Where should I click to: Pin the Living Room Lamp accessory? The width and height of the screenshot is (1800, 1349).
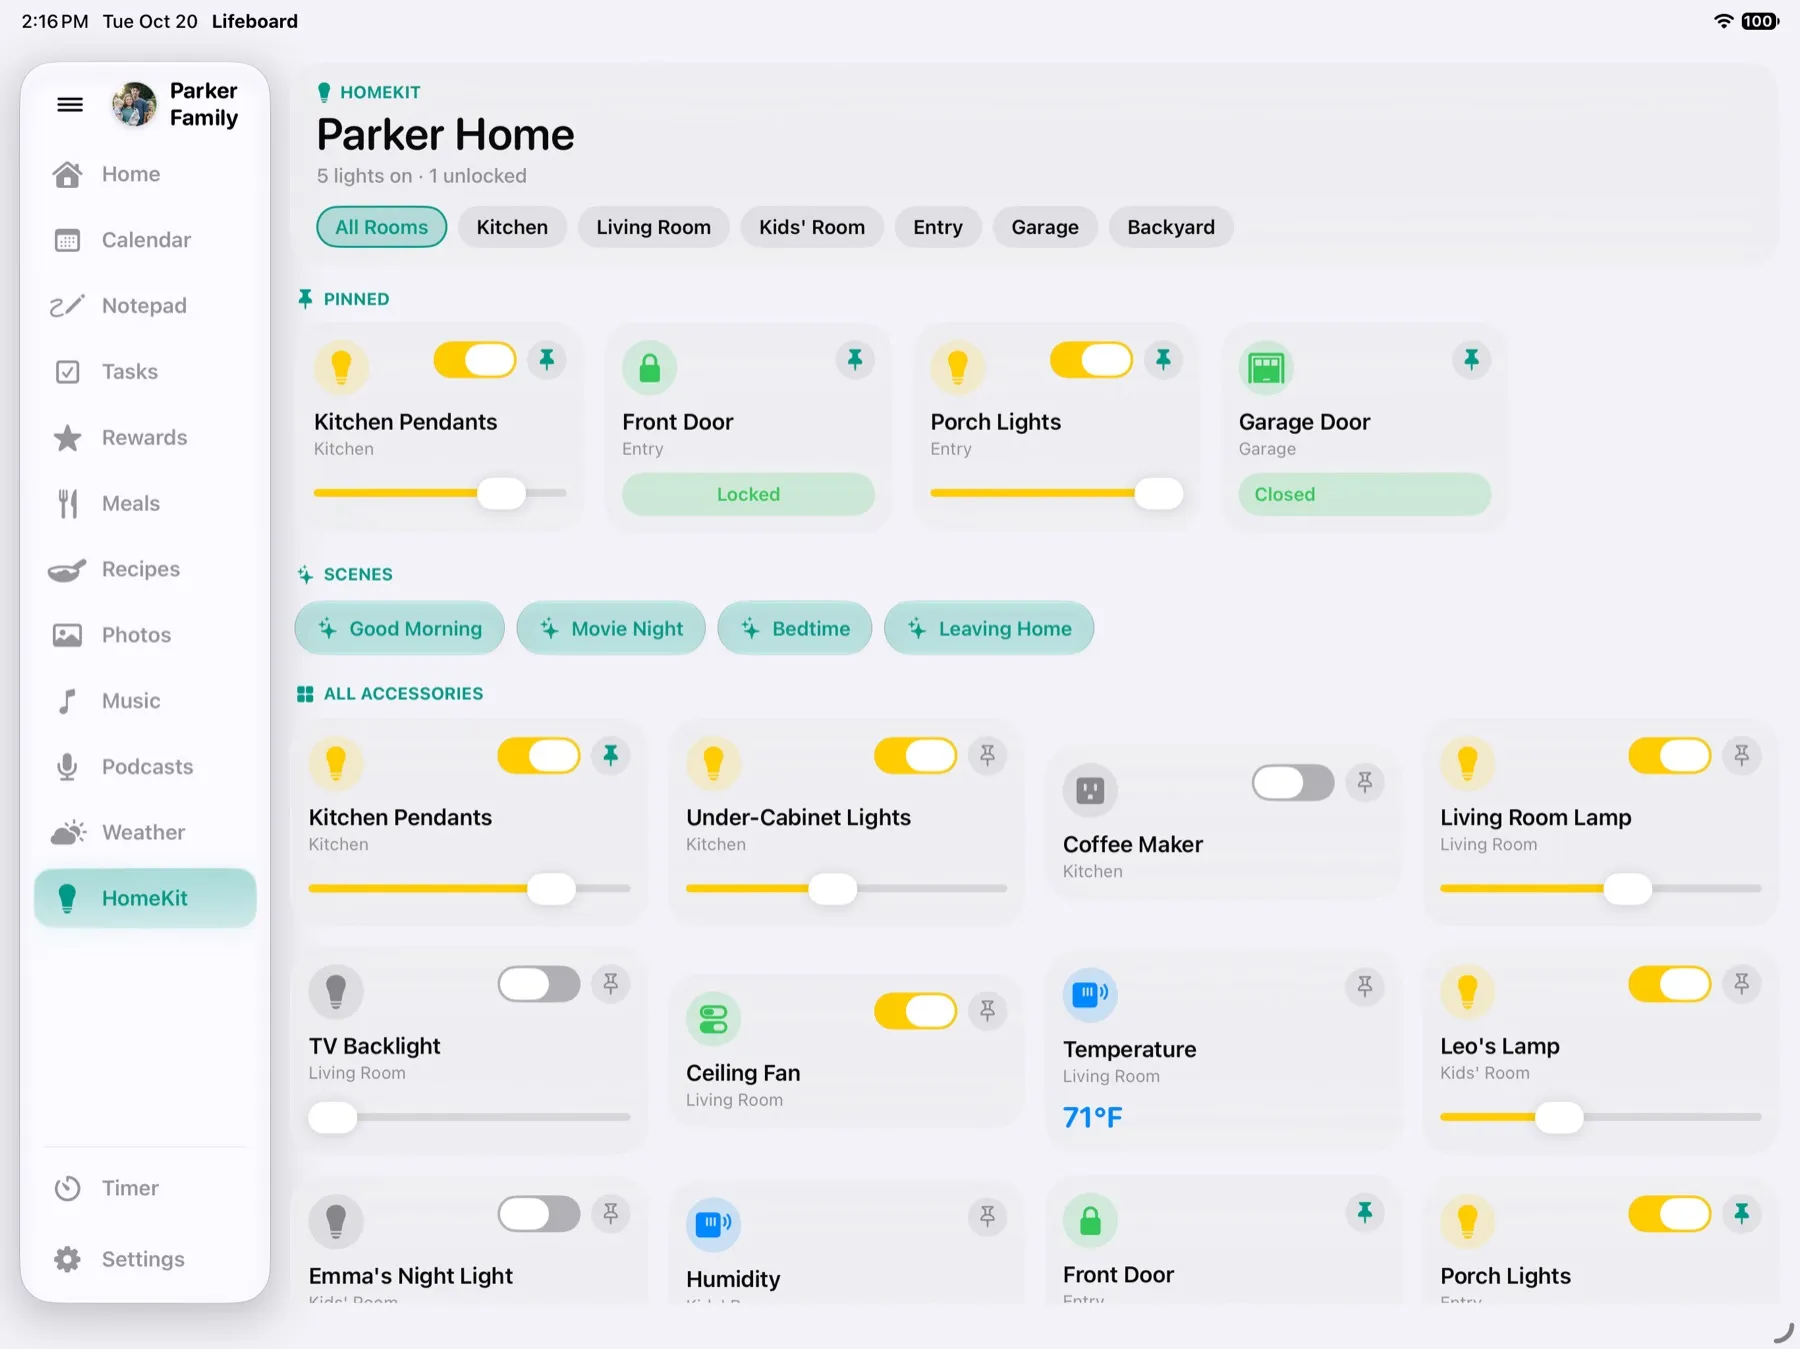1741,756
